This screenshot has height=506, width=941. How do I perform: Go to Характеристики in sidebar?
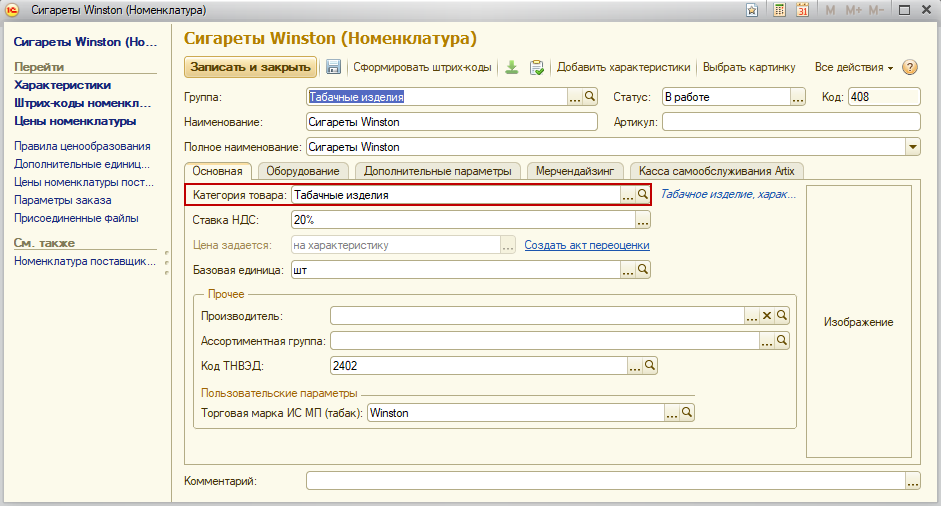pos(62,85)
